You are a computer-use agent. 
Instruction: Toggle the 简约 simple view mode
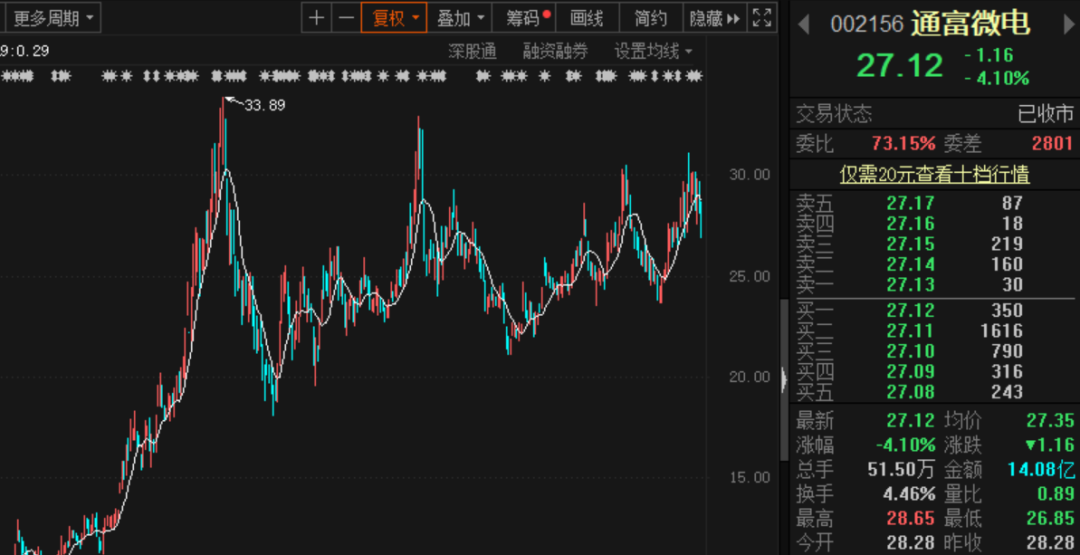pyautogui.click(x=651, y=18)
